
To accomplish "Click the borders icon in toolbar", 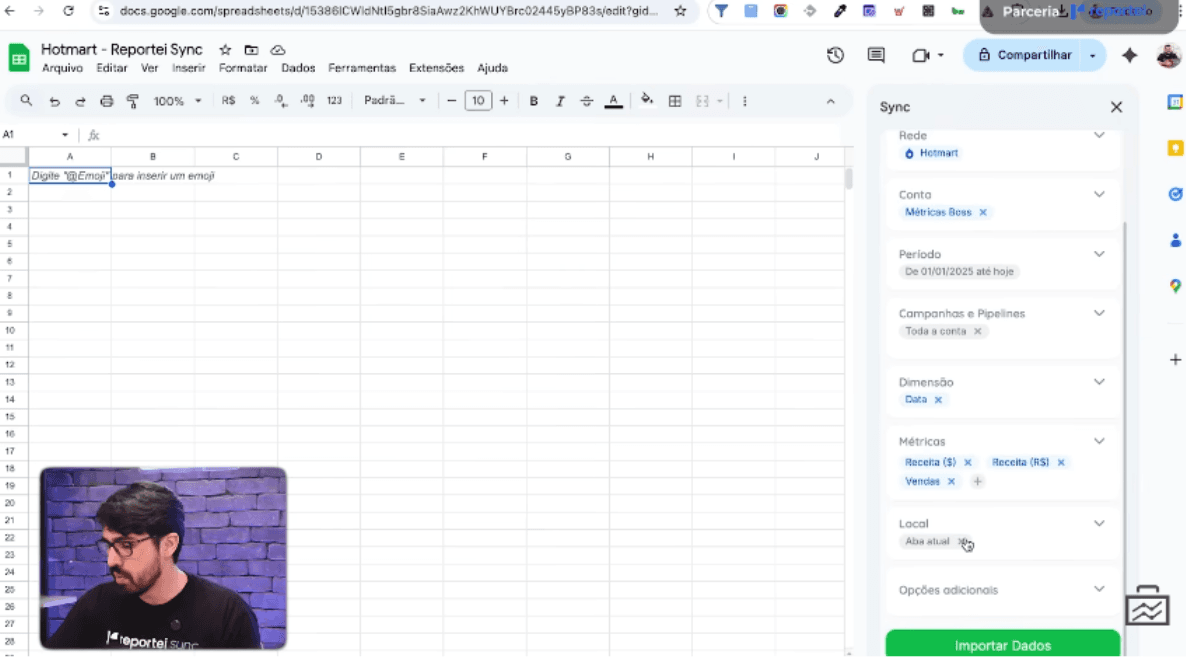I will click(x=675, y=101).
